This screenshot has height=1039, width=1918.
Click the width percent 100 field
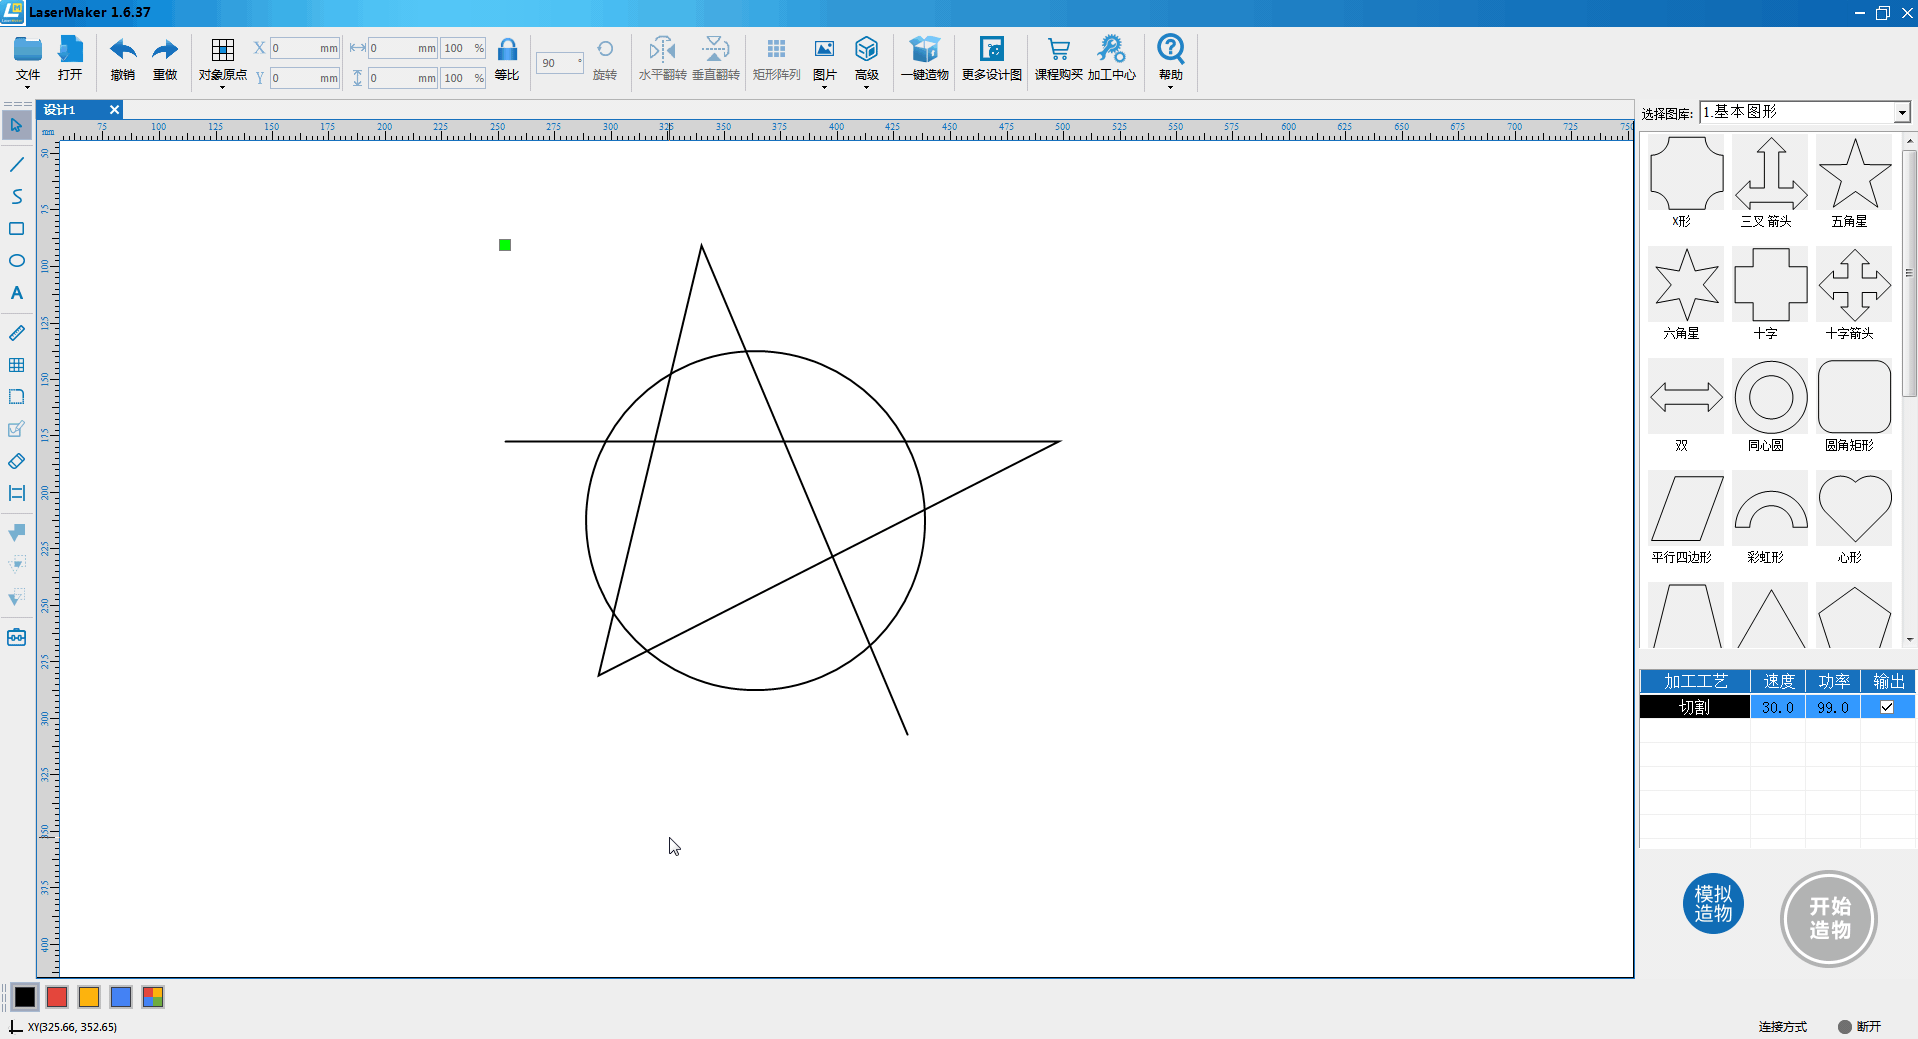463,48
